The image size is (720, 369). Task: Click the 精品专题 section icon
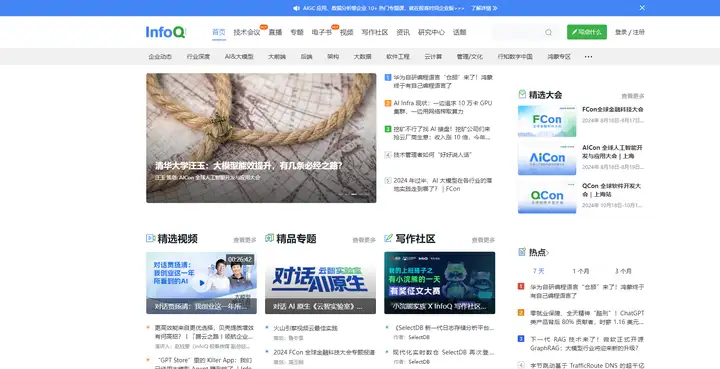click(x=270, y=238)
